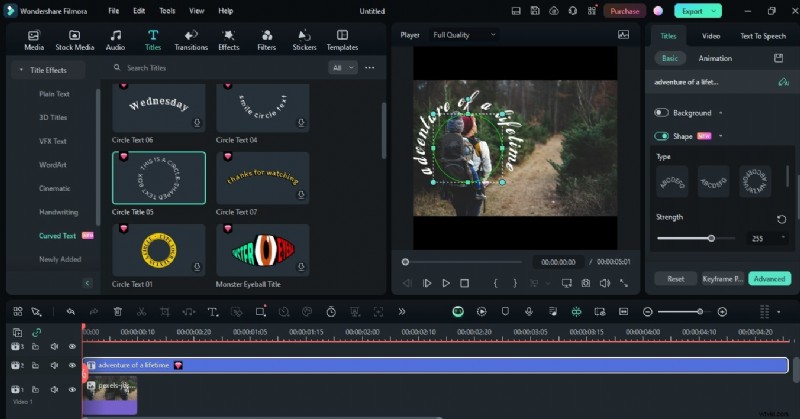Viewport: 800px width, 419px height.
Task: Disable the Shape toggle
Action: coord(661,136)
